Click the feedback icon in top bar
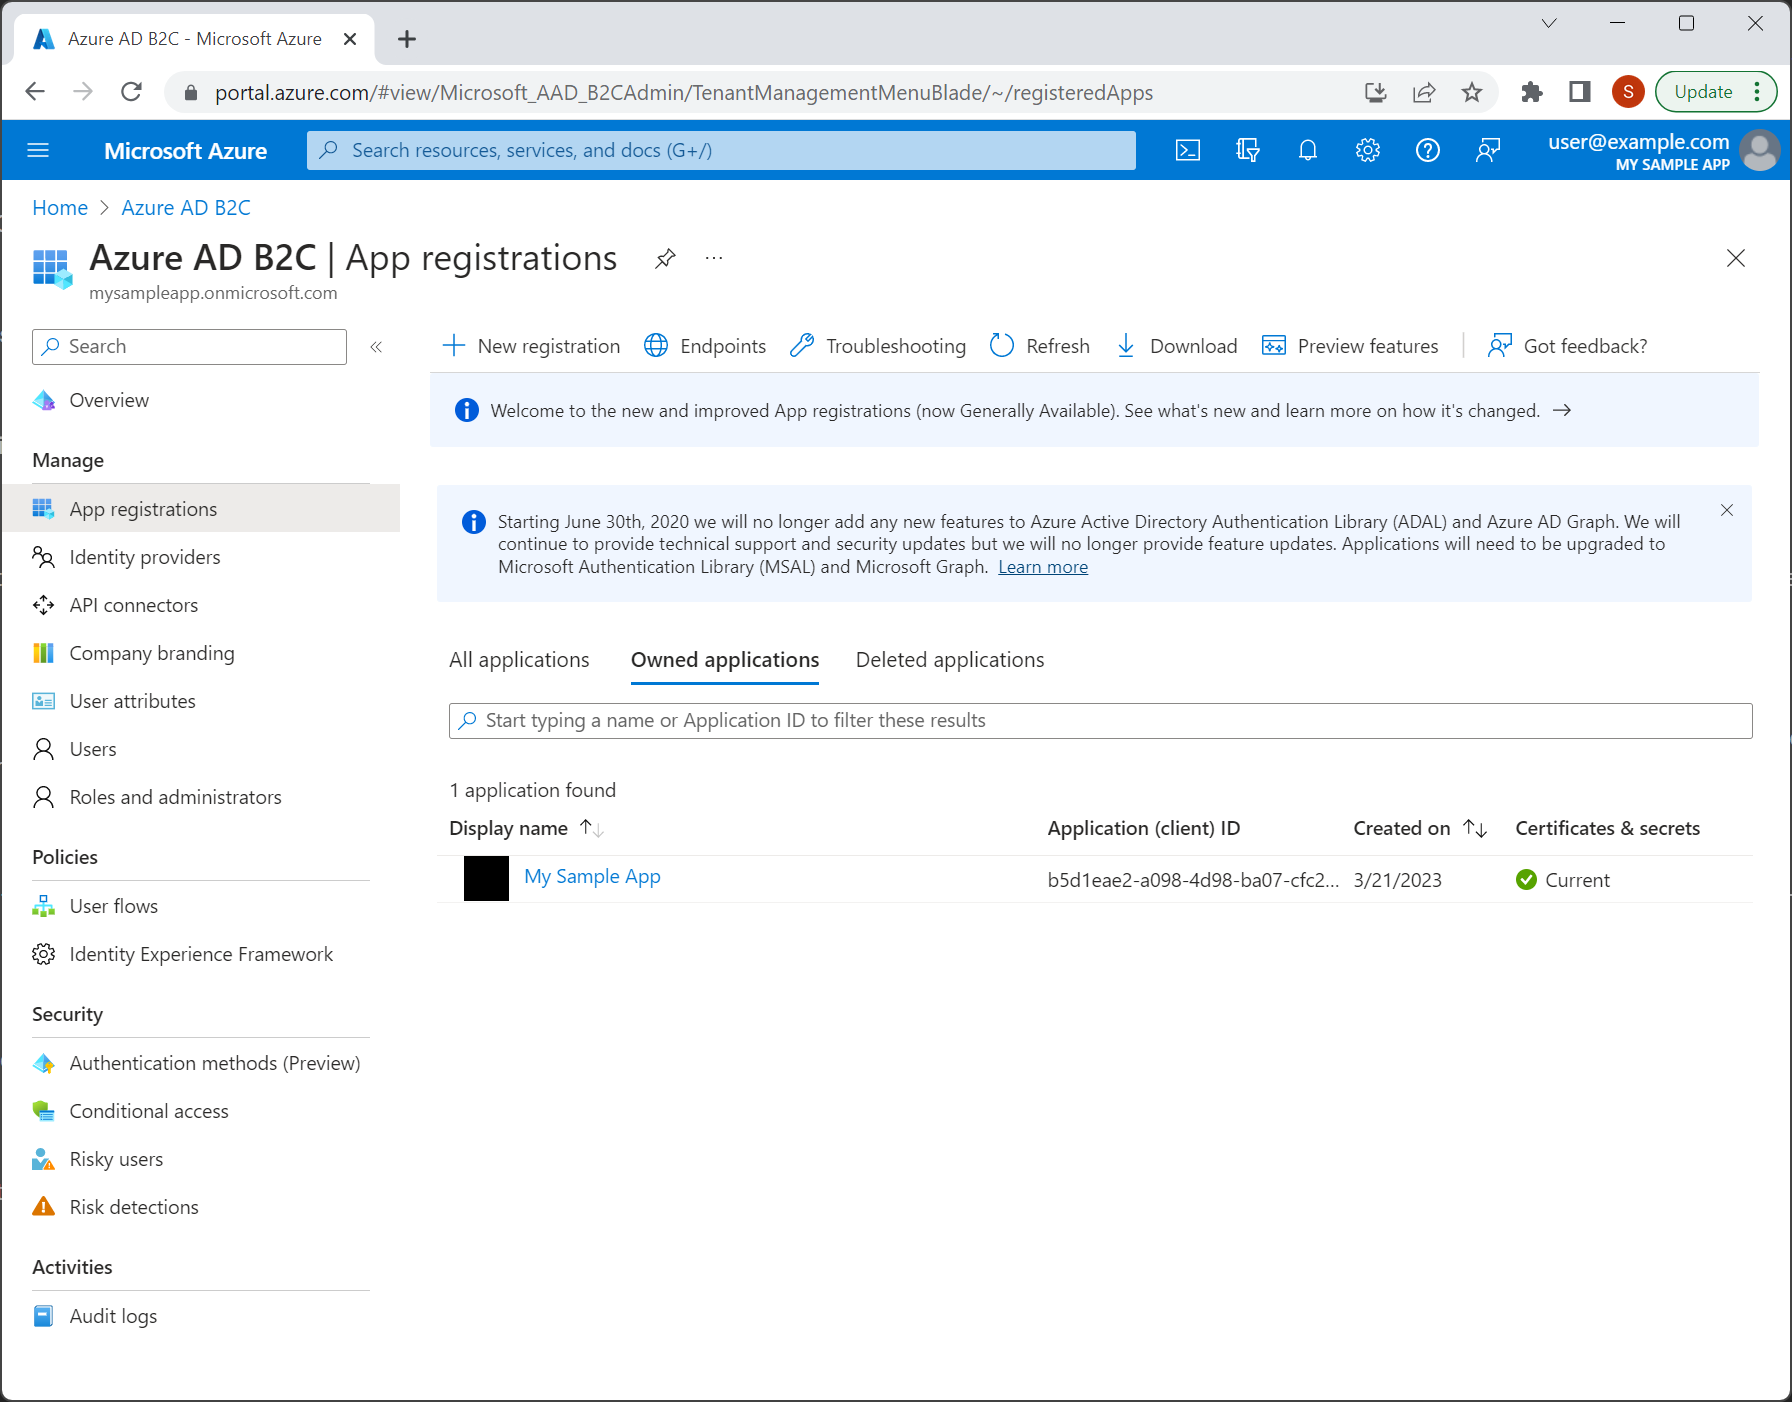The image size is (1792, 1402). (1487, 150)
